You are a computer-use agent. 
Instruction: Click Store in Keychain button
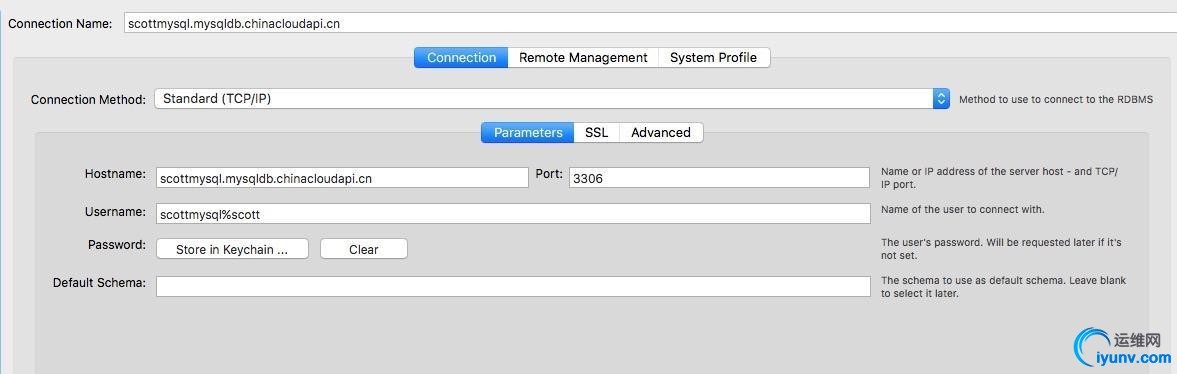(232, 249)
